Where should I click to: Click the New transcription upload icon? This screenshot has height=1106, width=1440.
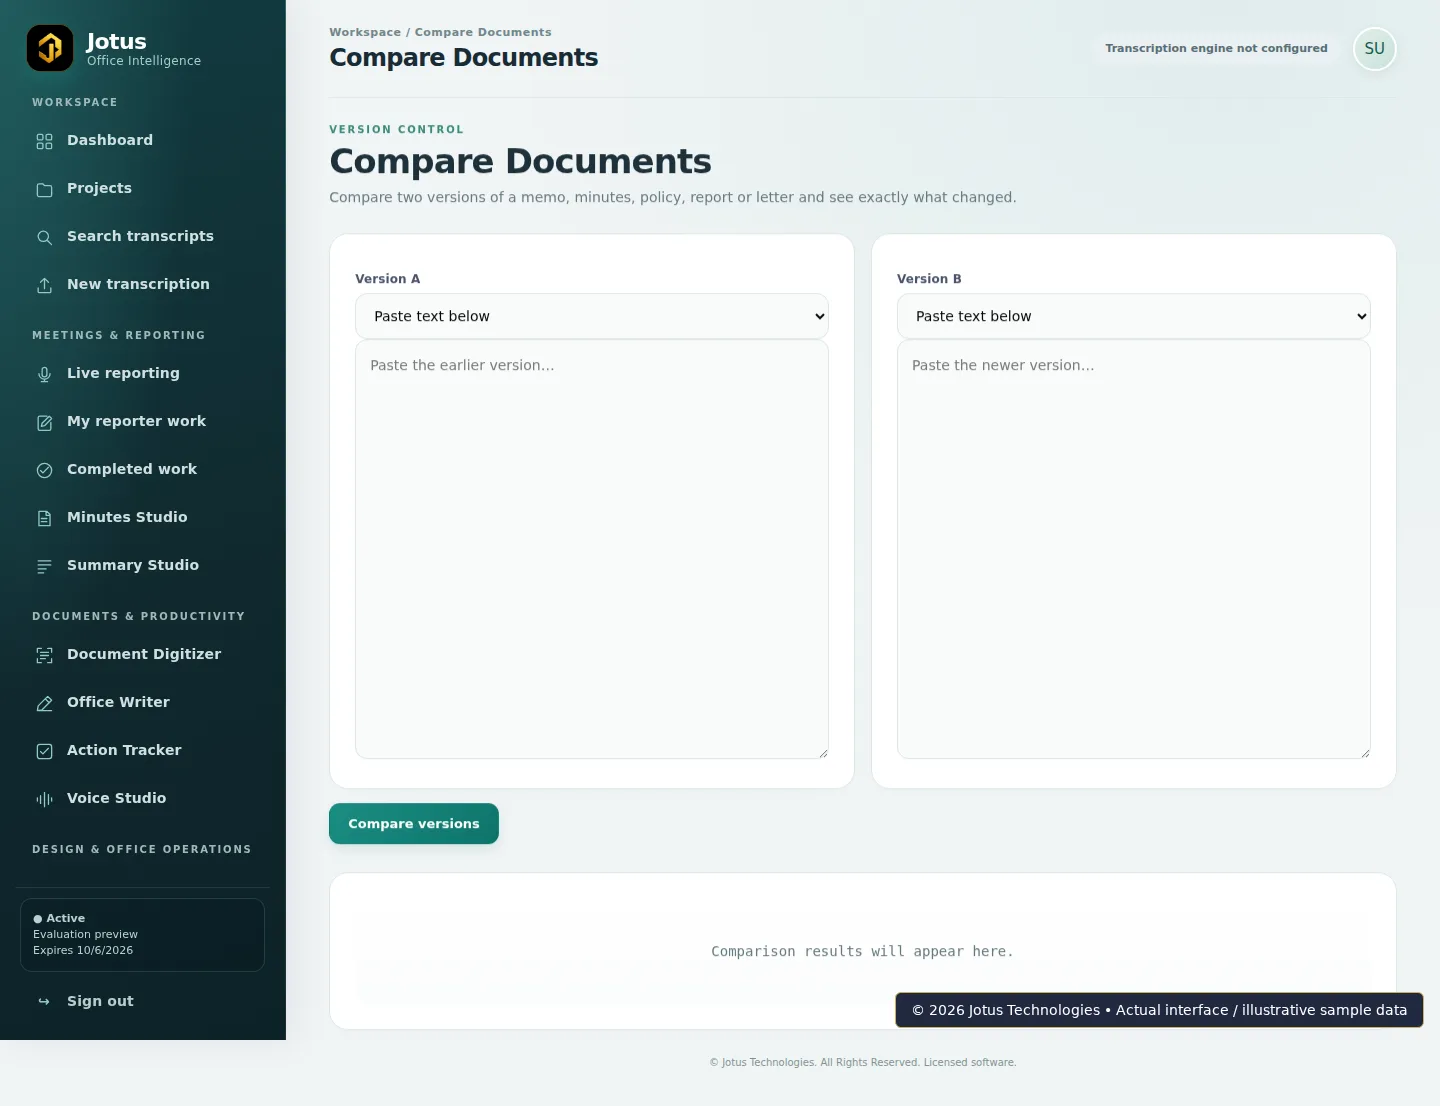click(44, 285)
